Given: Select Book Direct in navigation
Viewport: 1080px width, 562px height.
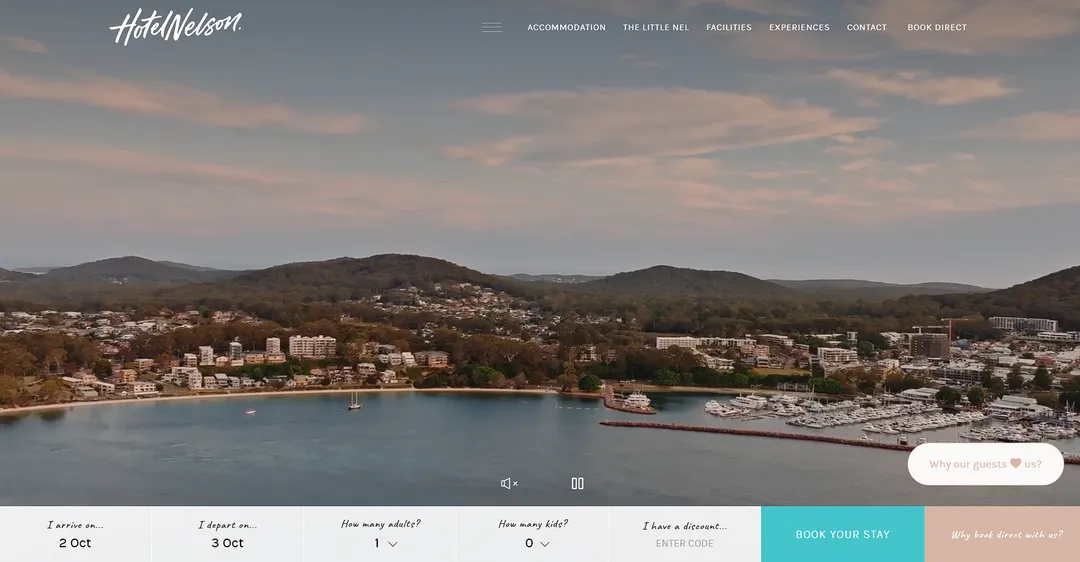Looking at the screenshot, I should (937, 28).
